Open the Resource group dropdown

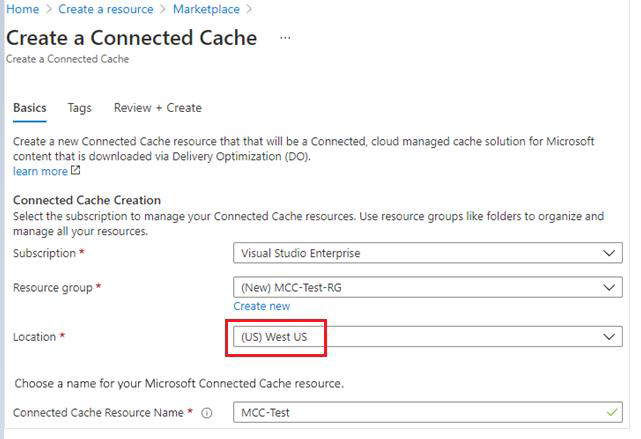pyautogui.click(x=611, y=288)
